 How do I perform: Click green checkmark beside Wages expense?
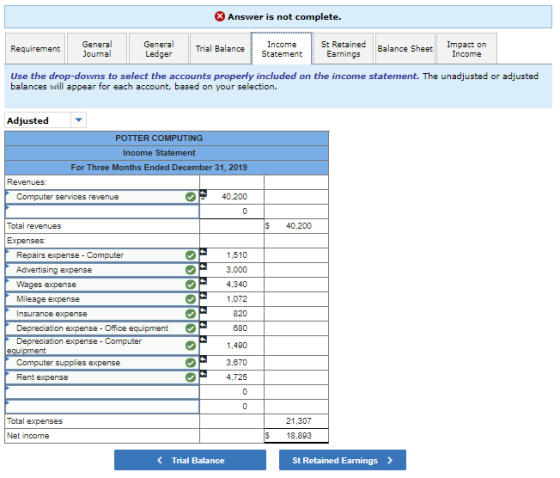[191, 285]
